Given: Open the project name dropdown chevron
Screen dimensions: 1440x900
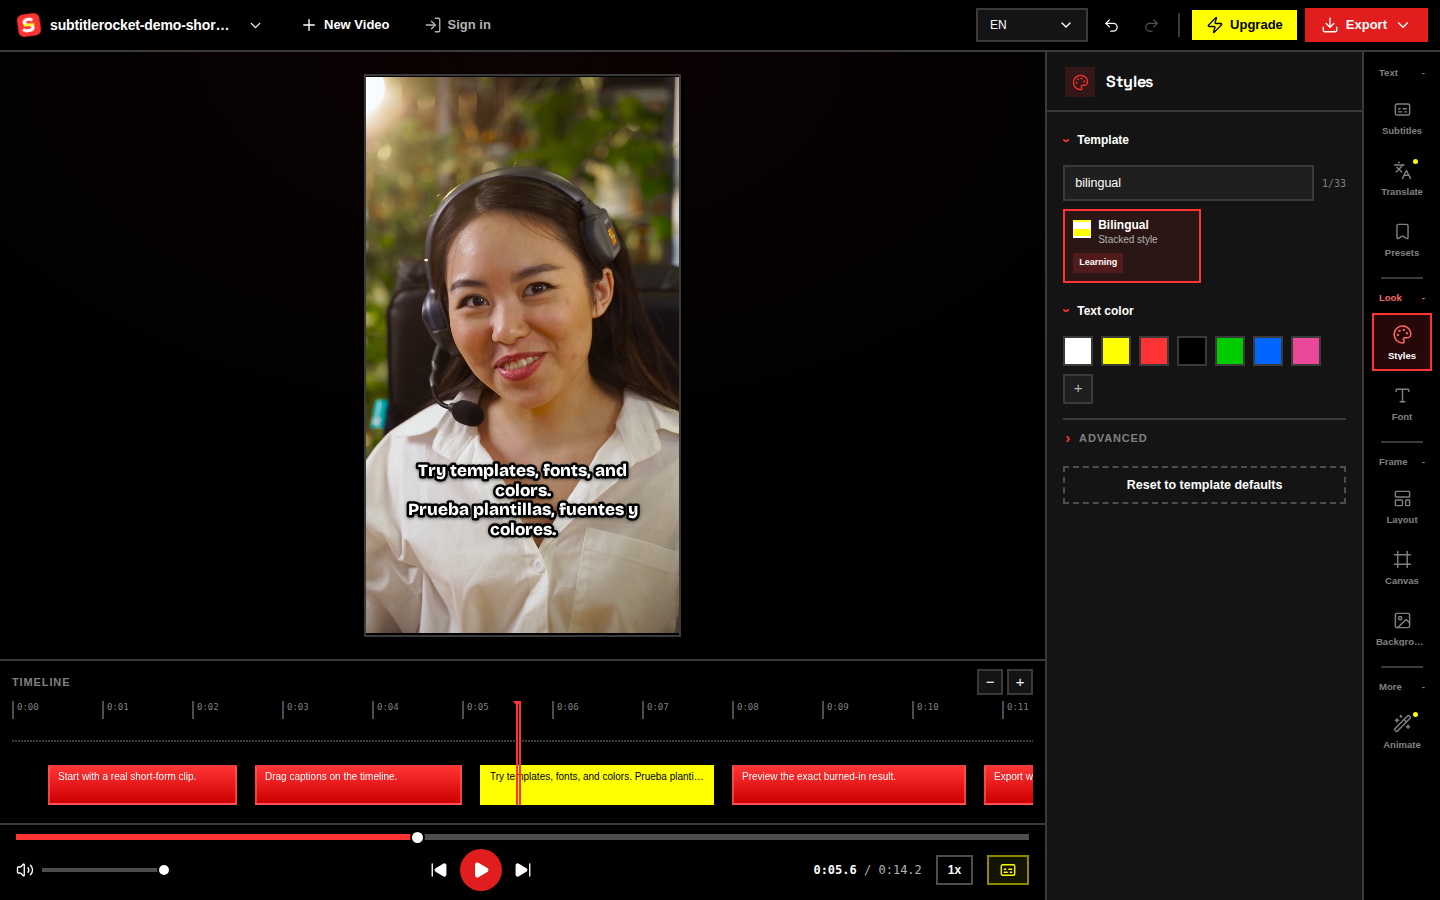Looking at the screenshot, I should tap(255, 25).
